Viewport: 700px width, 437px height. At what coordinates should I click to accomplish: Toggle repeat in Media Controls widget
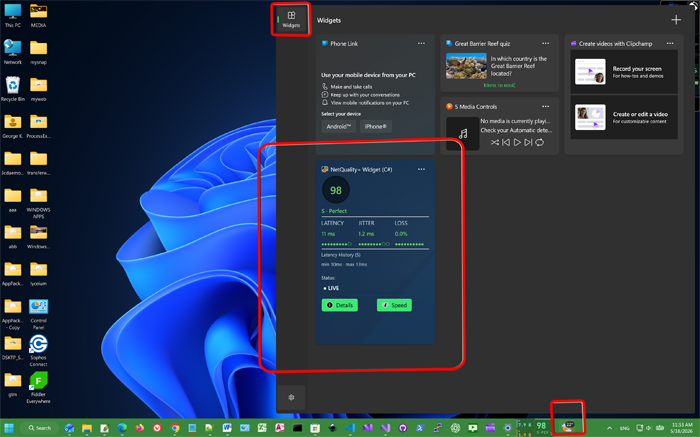point(539,142)
